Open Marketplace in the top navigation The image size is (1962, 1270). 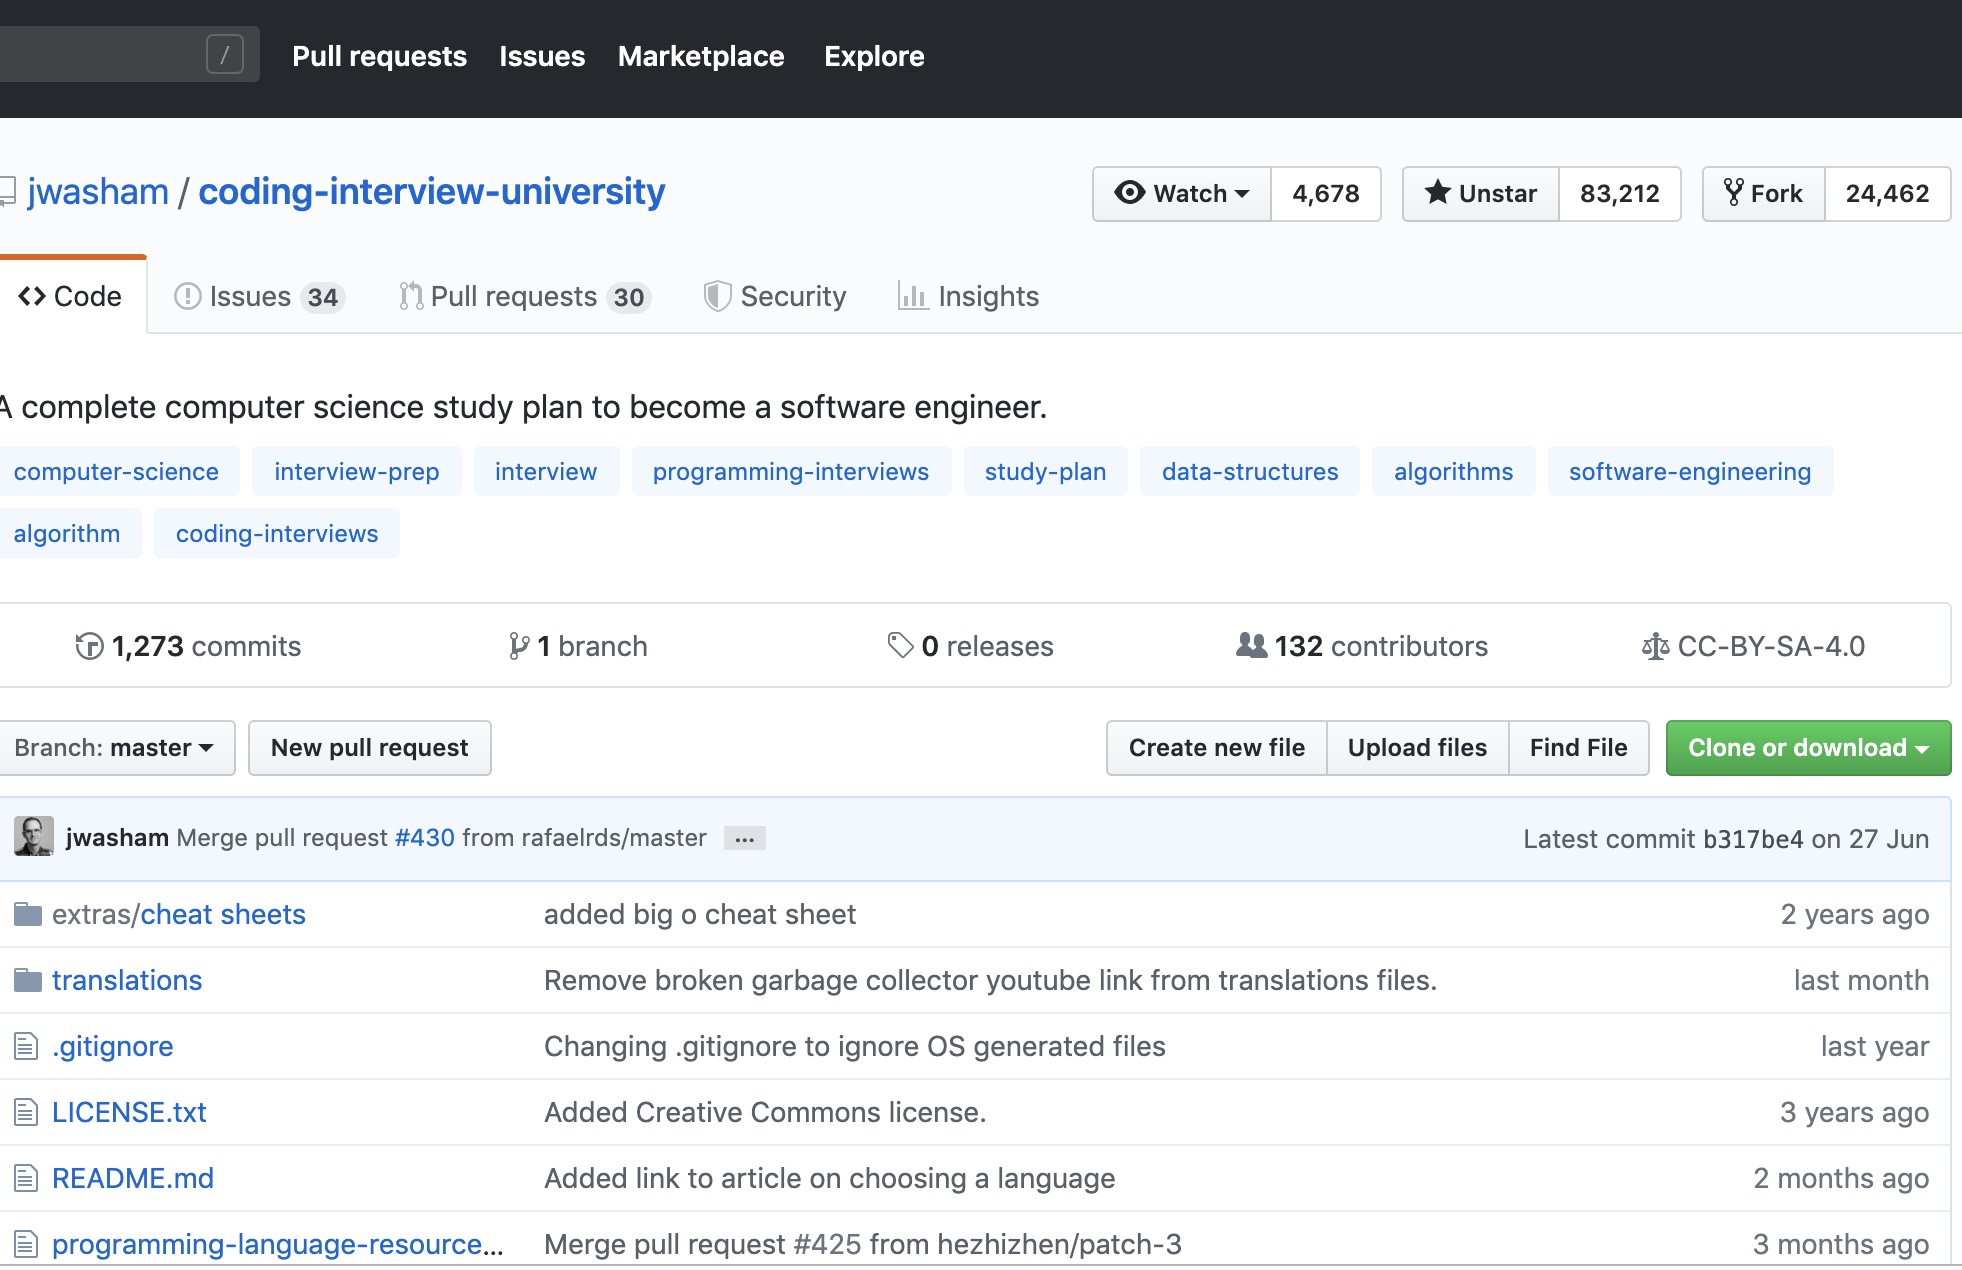tap(701, 56)
